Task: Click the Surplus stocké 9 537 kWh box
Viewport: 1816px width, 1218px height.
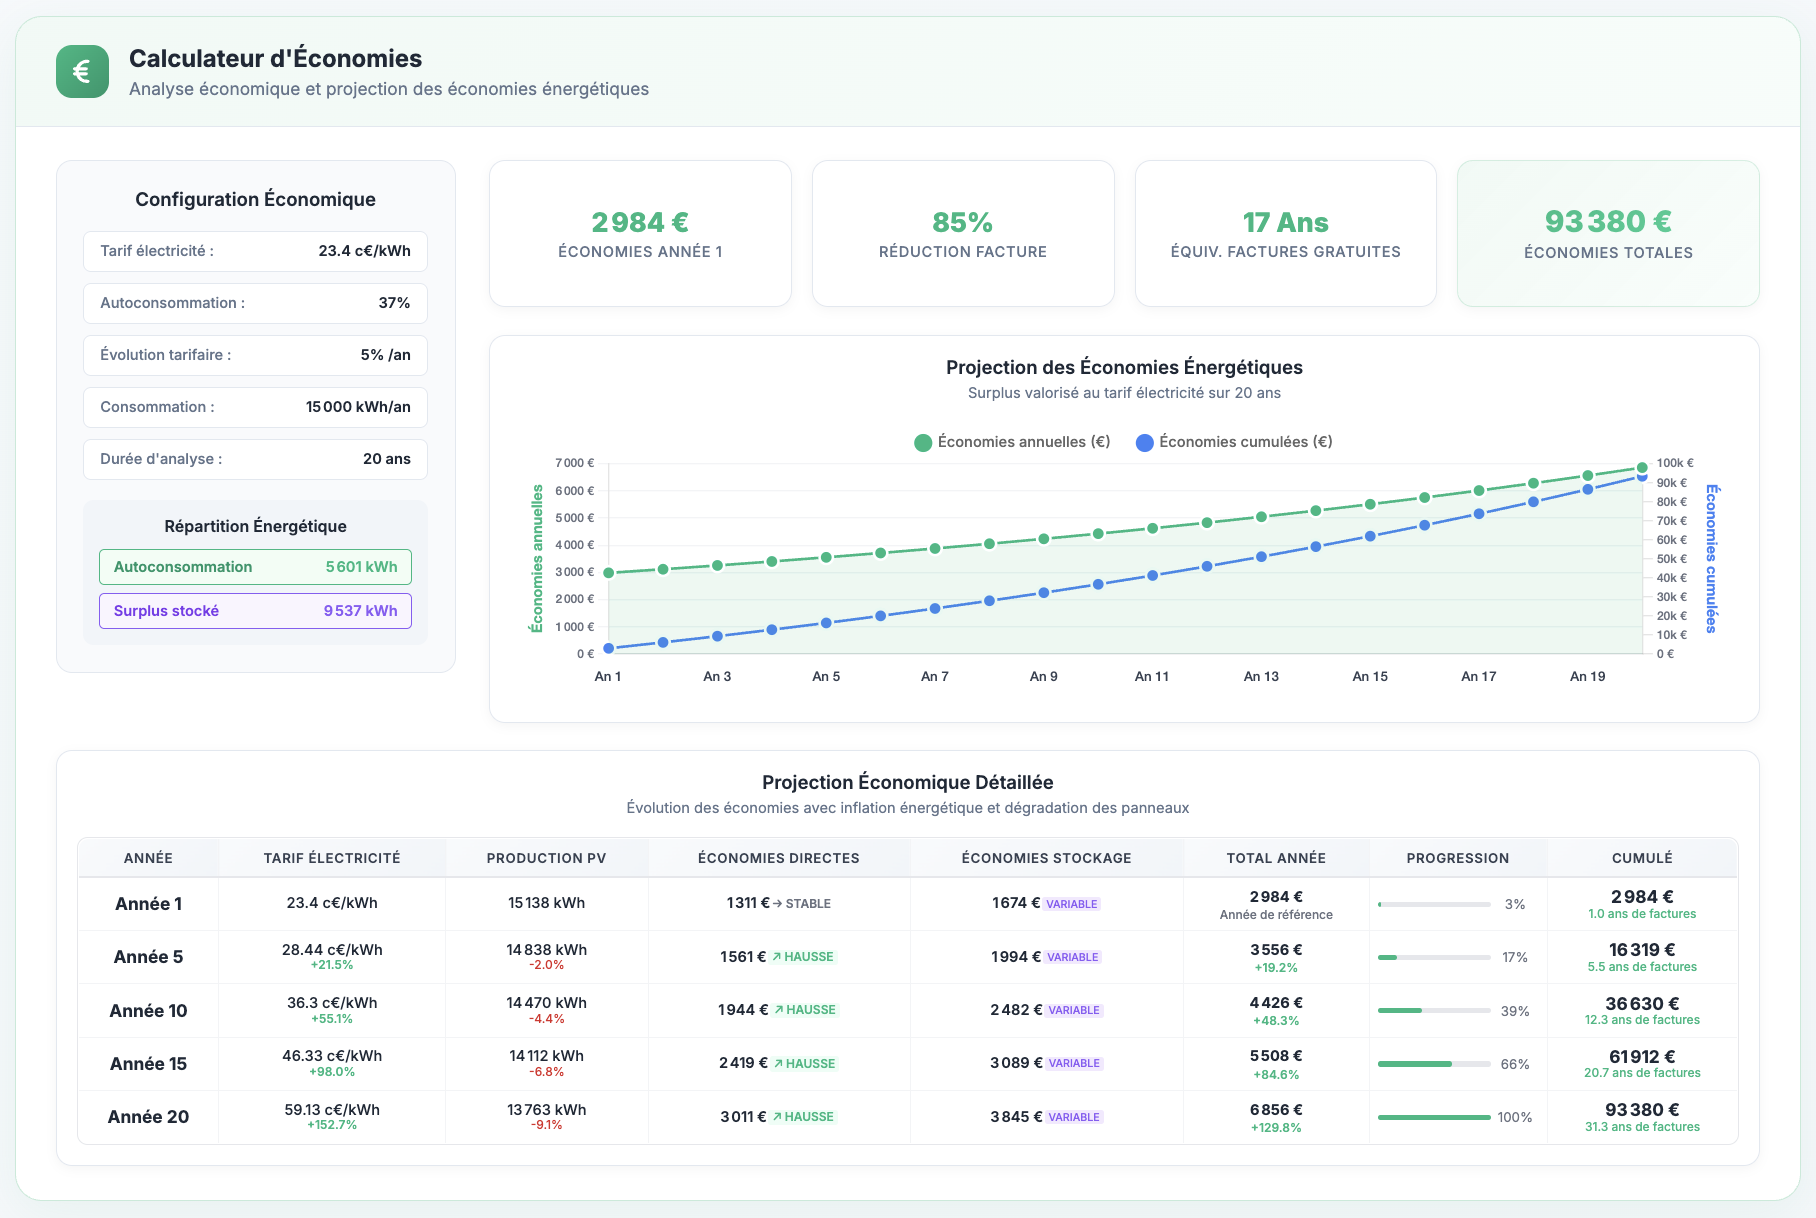Action: coord(255,611)
